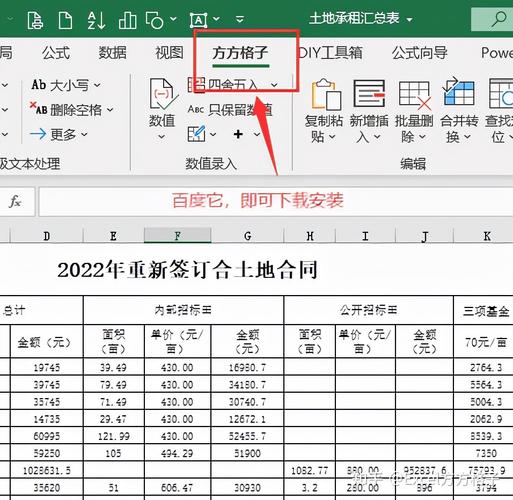Click the 只保留数值 button
The width and height of the screenshot is (513, 500).
[x=230, y=110]
